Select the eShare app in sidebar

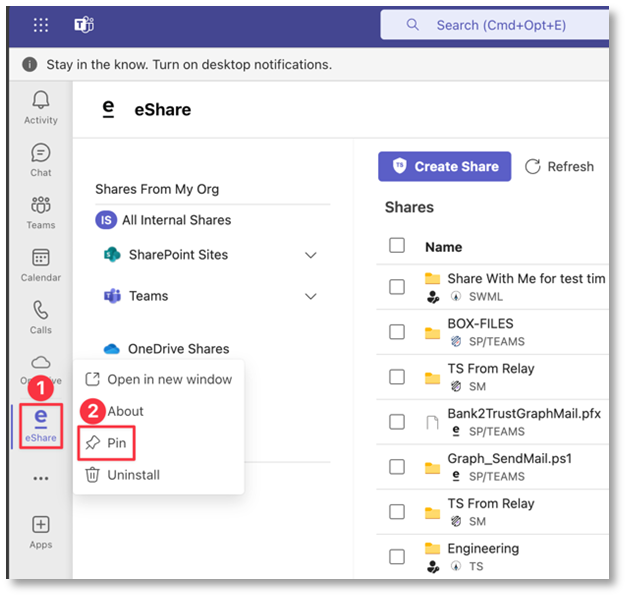[x=41, y=426]
